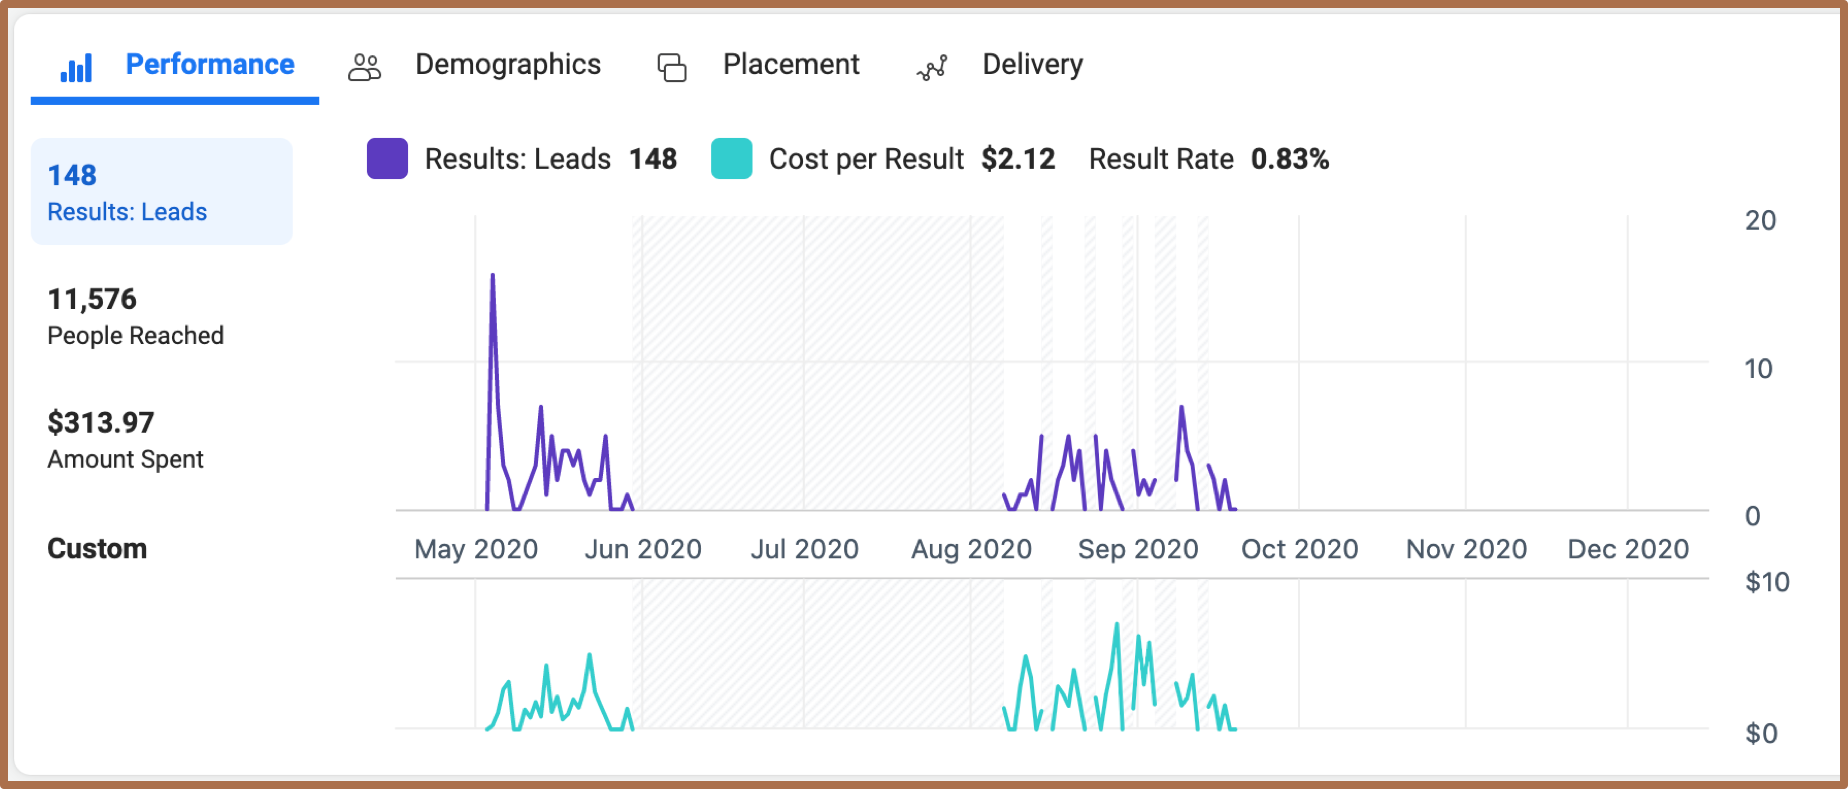Click the highest May 2020 leads spike

click(492, 276)
